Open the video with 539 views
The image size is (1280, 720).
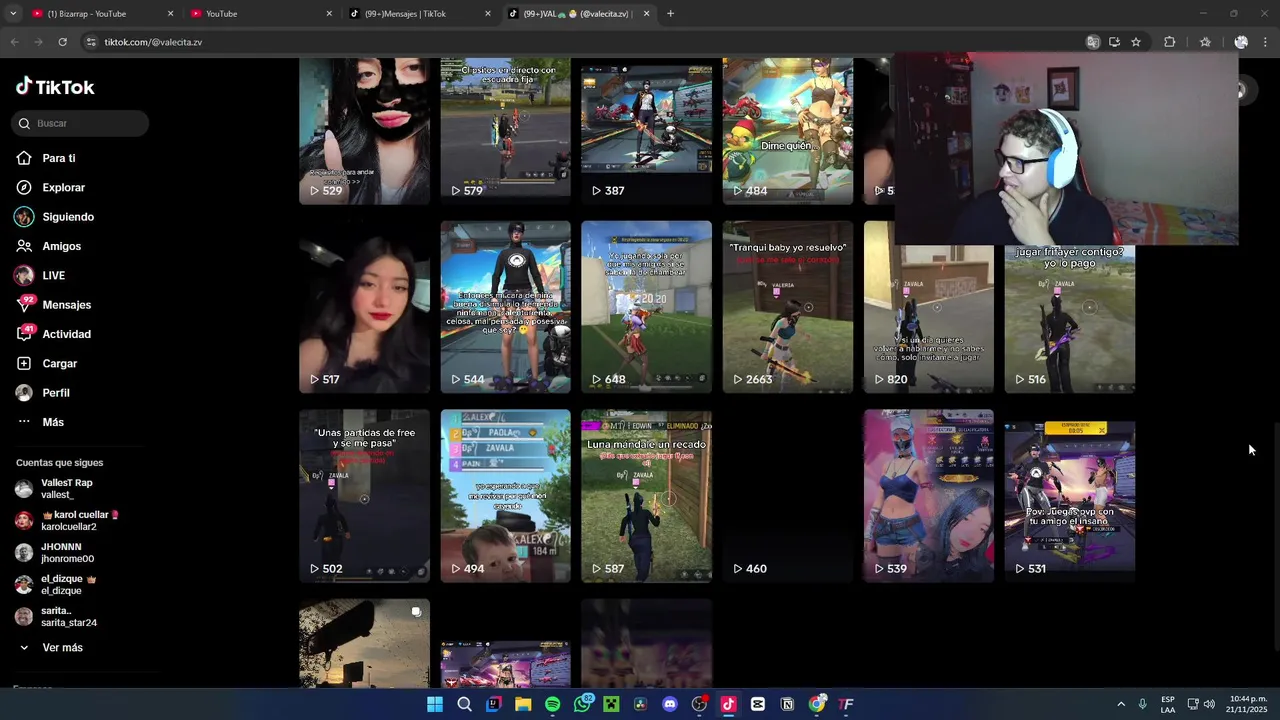(x=928, y=496)
